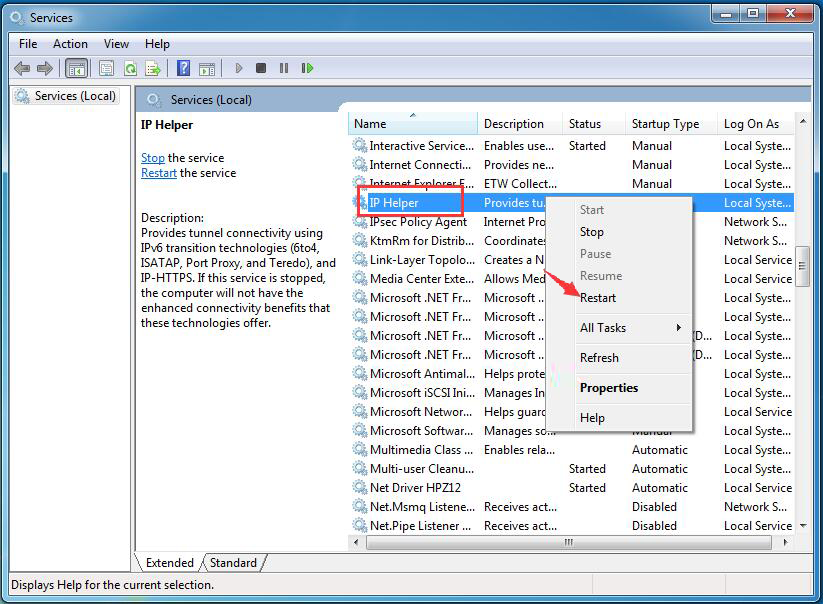Image resolution: width=823 pixels, height=604 pixels.
Task: Click the Restart the service link
Action: (159, 173)
